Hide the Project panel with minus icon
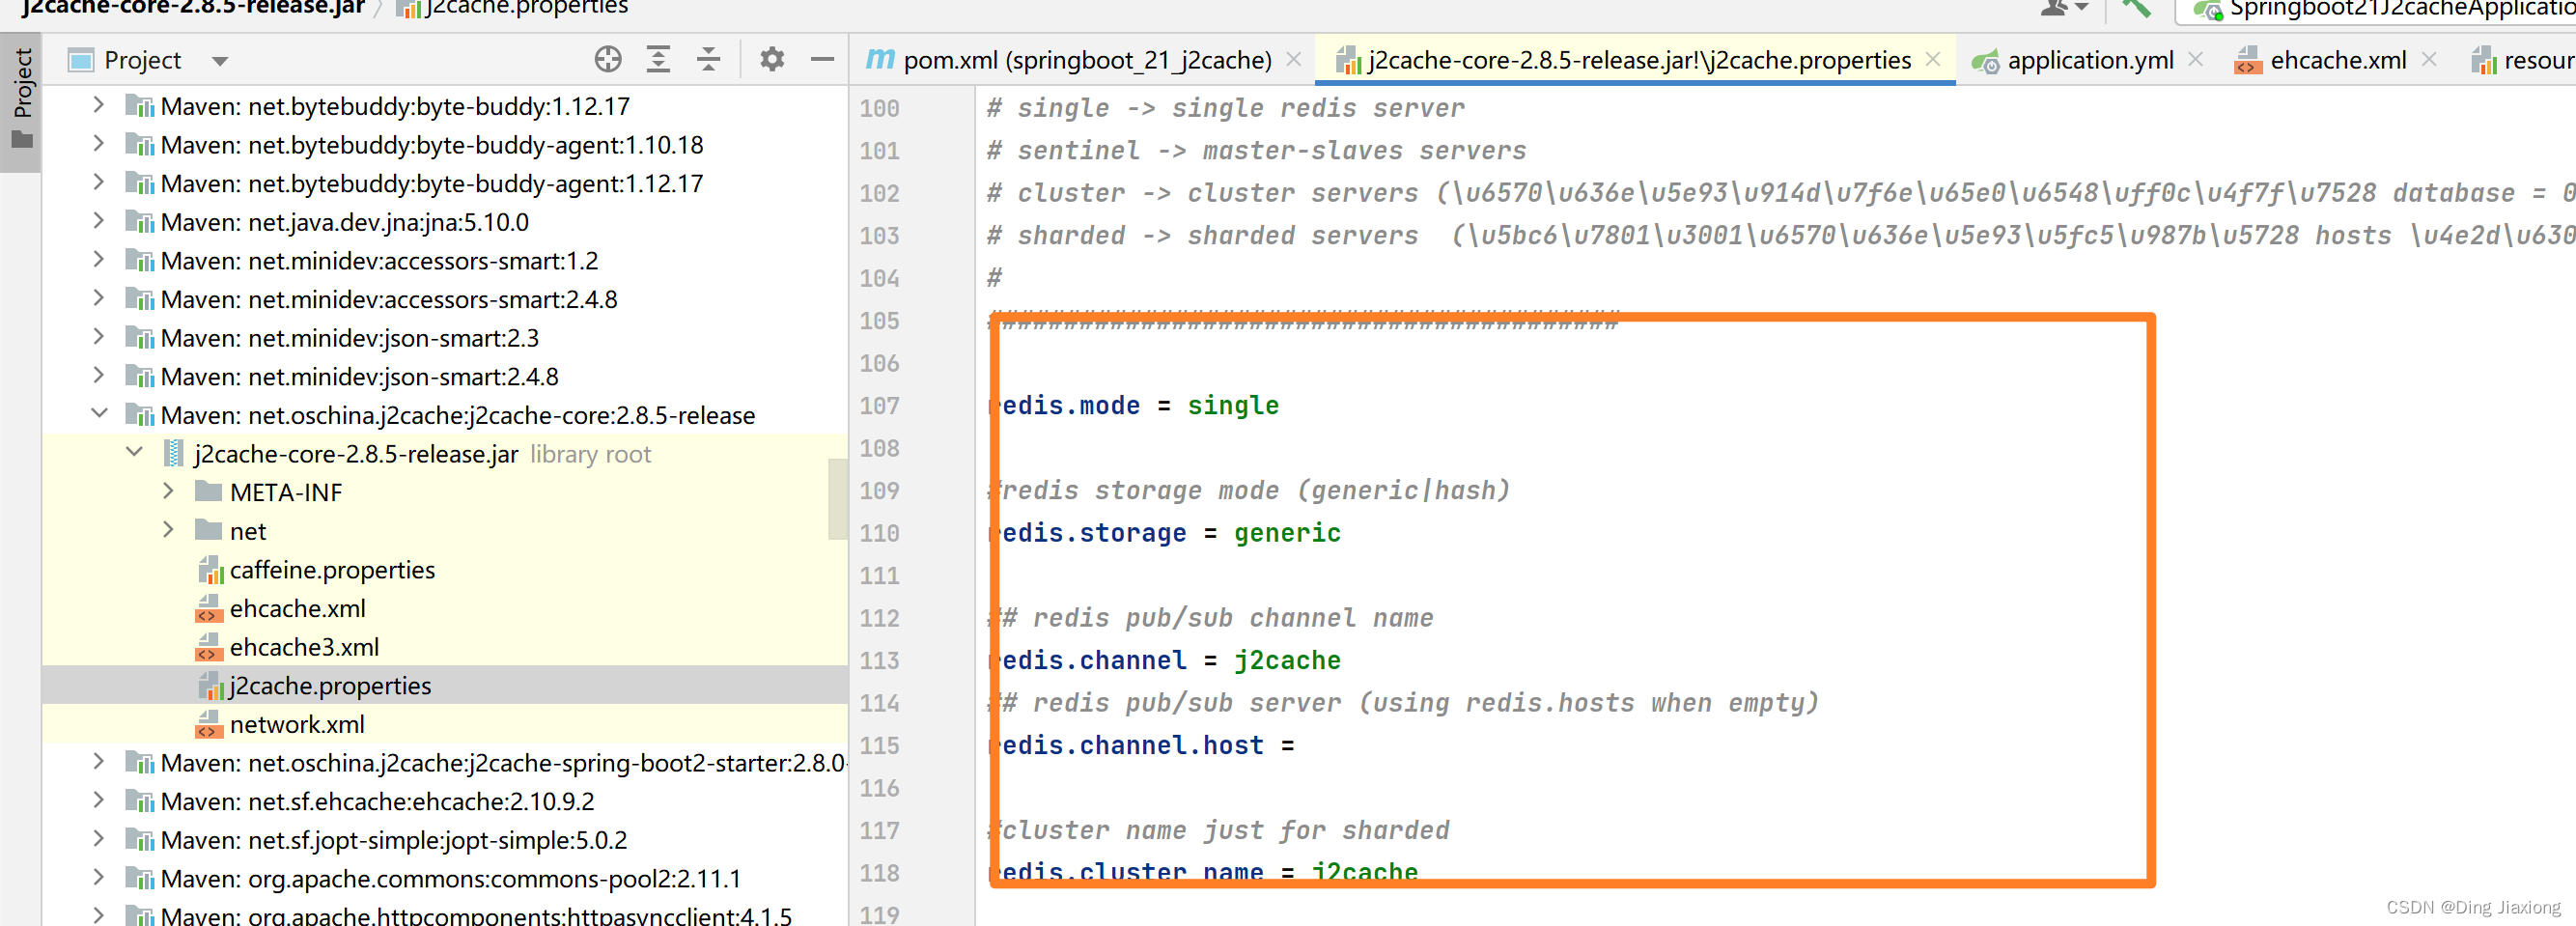Screen dimensions: 2576x926 pyautogui.click(x=822, y=60)
